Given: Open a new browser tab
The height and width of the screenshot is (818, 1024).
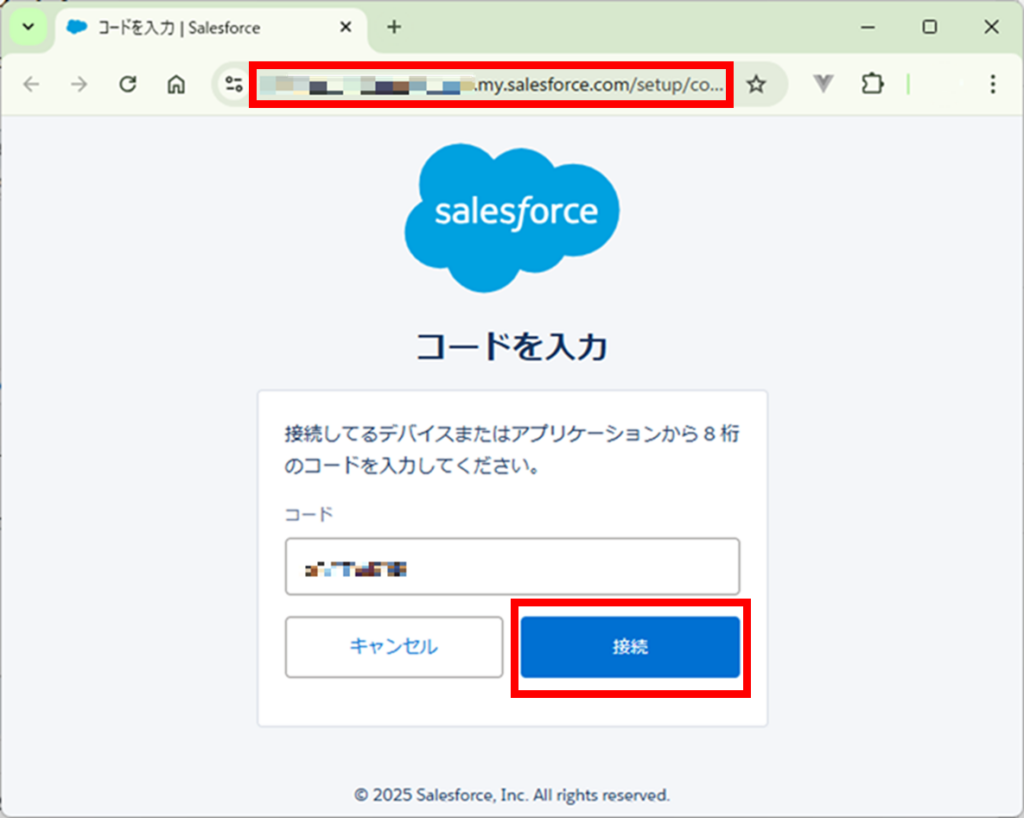Looking at the screenshot, I should click(394, 27).
